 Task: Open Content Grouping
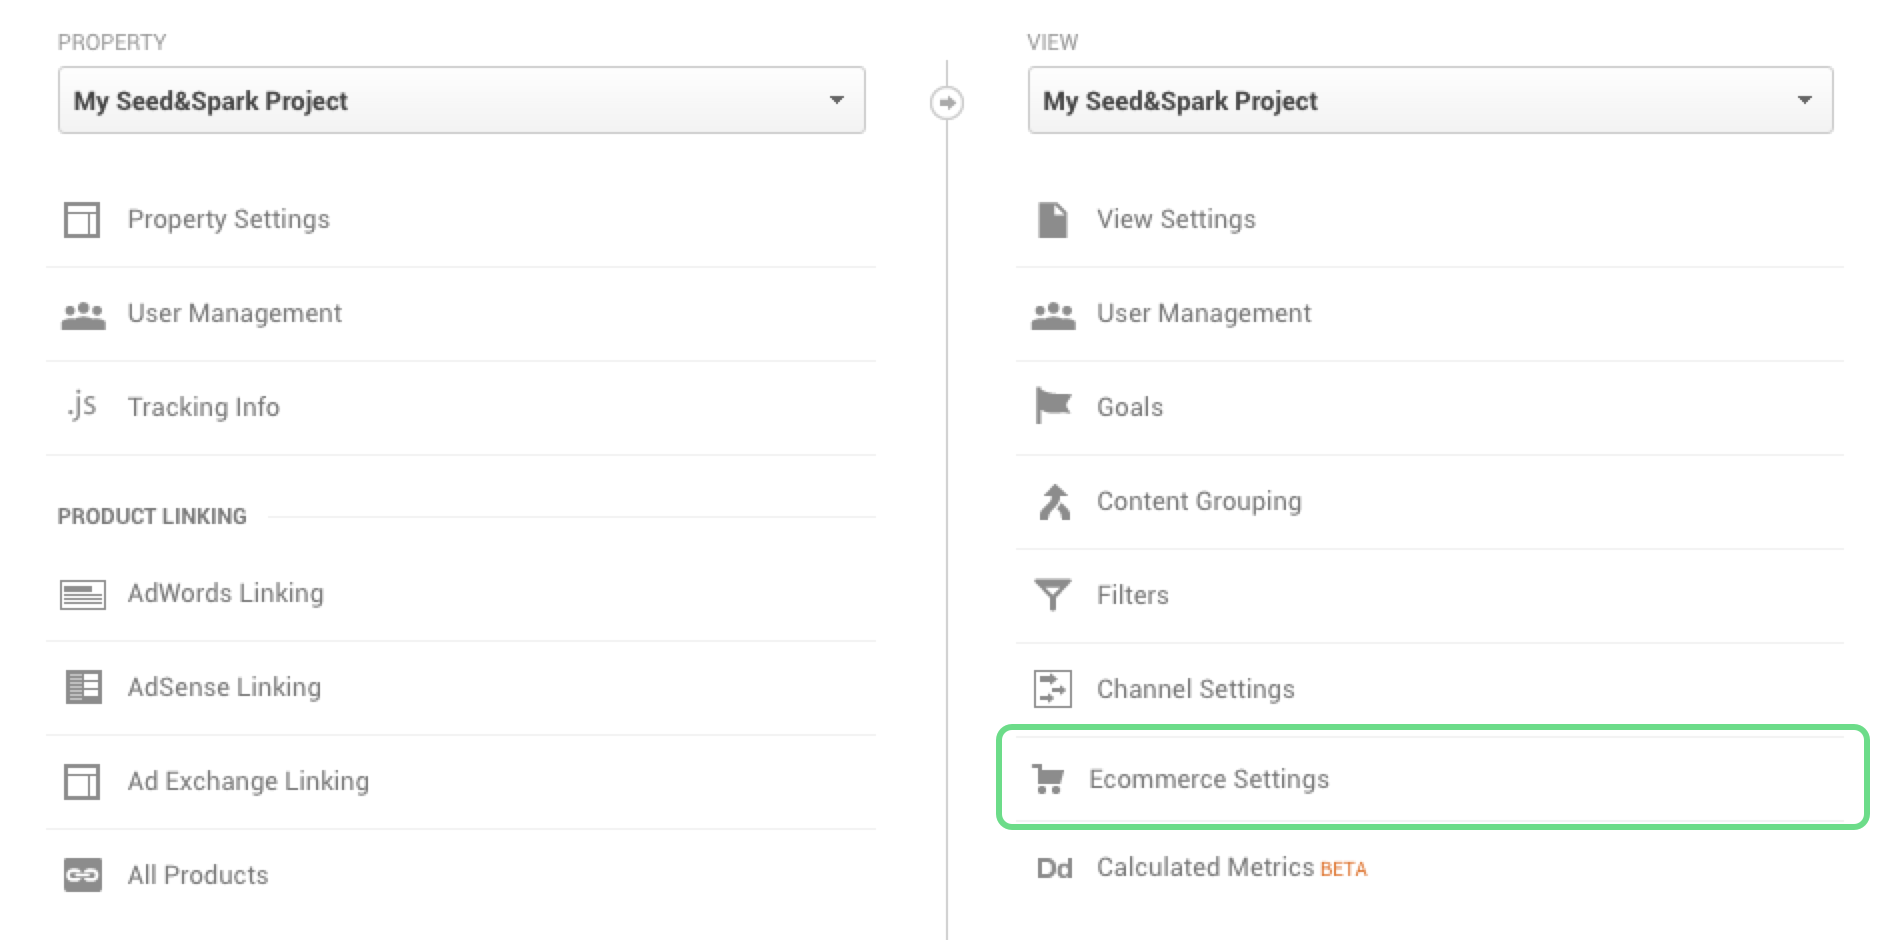click(1199, 502)
